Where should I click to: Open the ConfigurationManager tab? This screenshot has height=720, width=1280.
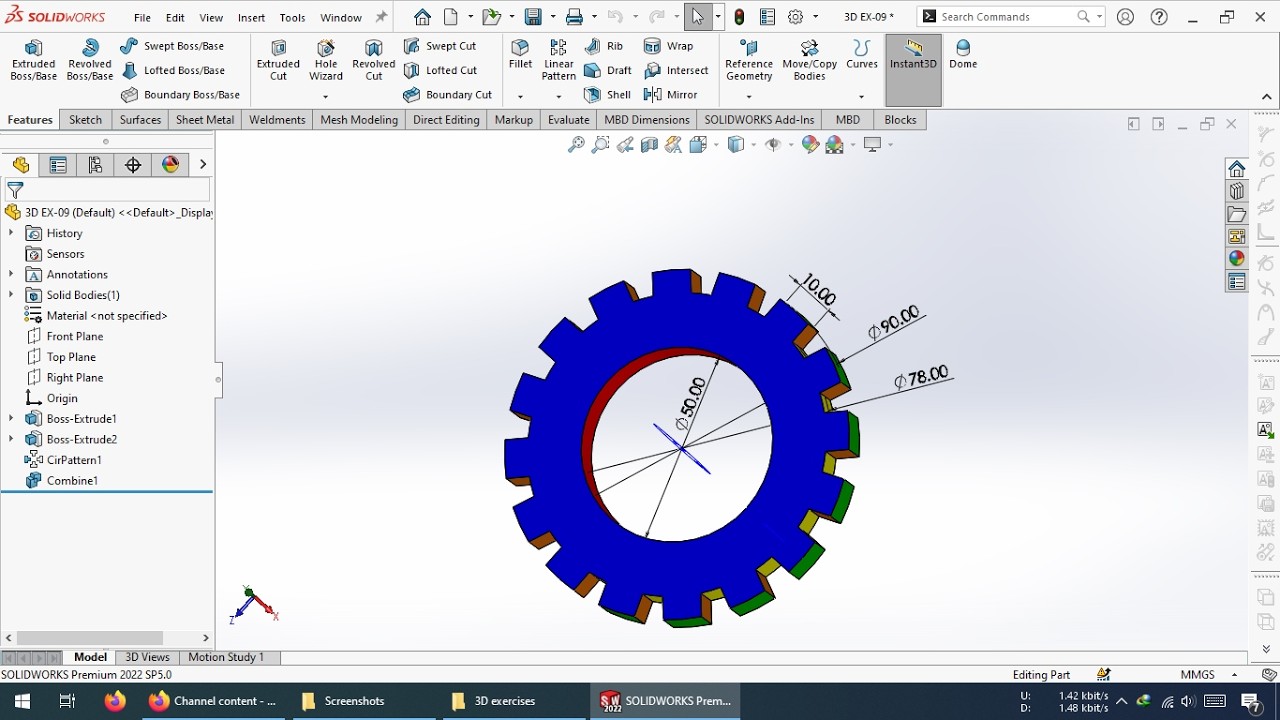96,165
